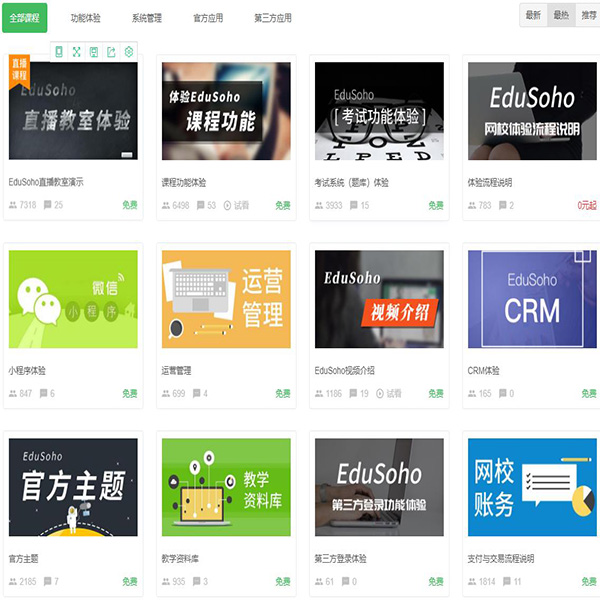Open the 体验流程说明 title link
This screenshot has height=600, width=600.
pos(490,183)
